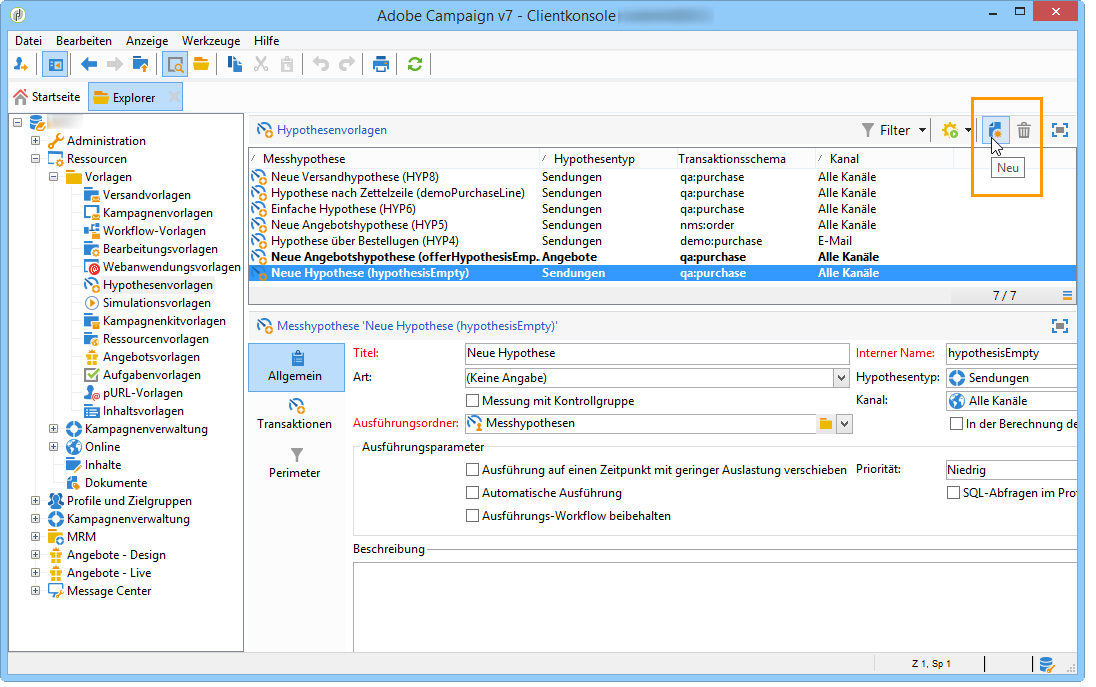This screenshot has height=687, width=1096.
Task: Click the navigation pane toggle toolbar icon
Action: [x=55, y=64]
